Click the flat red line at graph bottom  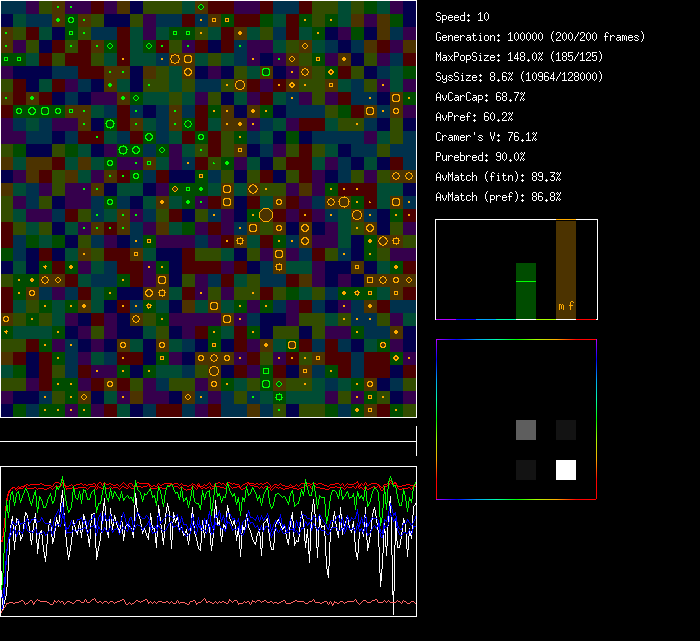point(200,602)
